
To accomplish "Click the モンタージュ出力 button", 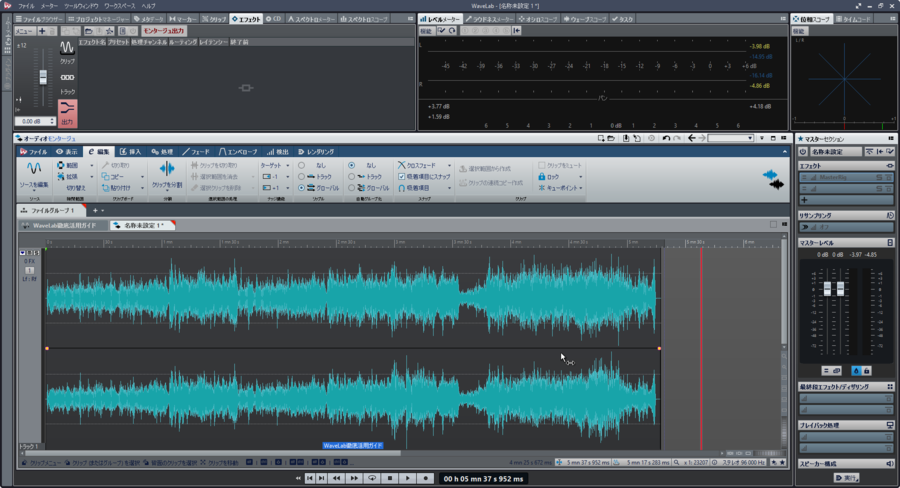I will tap(164, 31).
